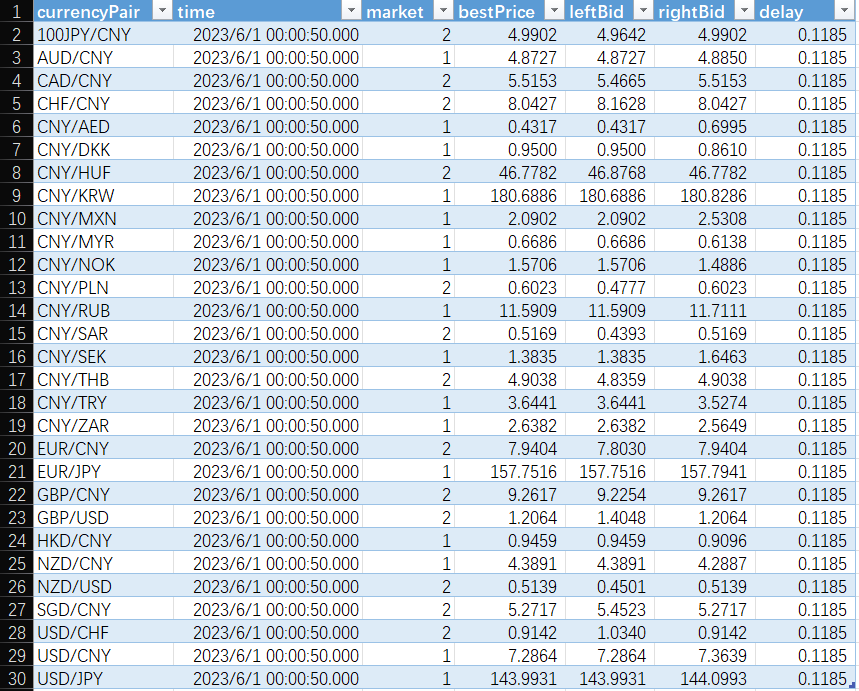Viewport: 859px width, 691px height.
Task: Open the time column filter dropdown
Action: [350, 12]
